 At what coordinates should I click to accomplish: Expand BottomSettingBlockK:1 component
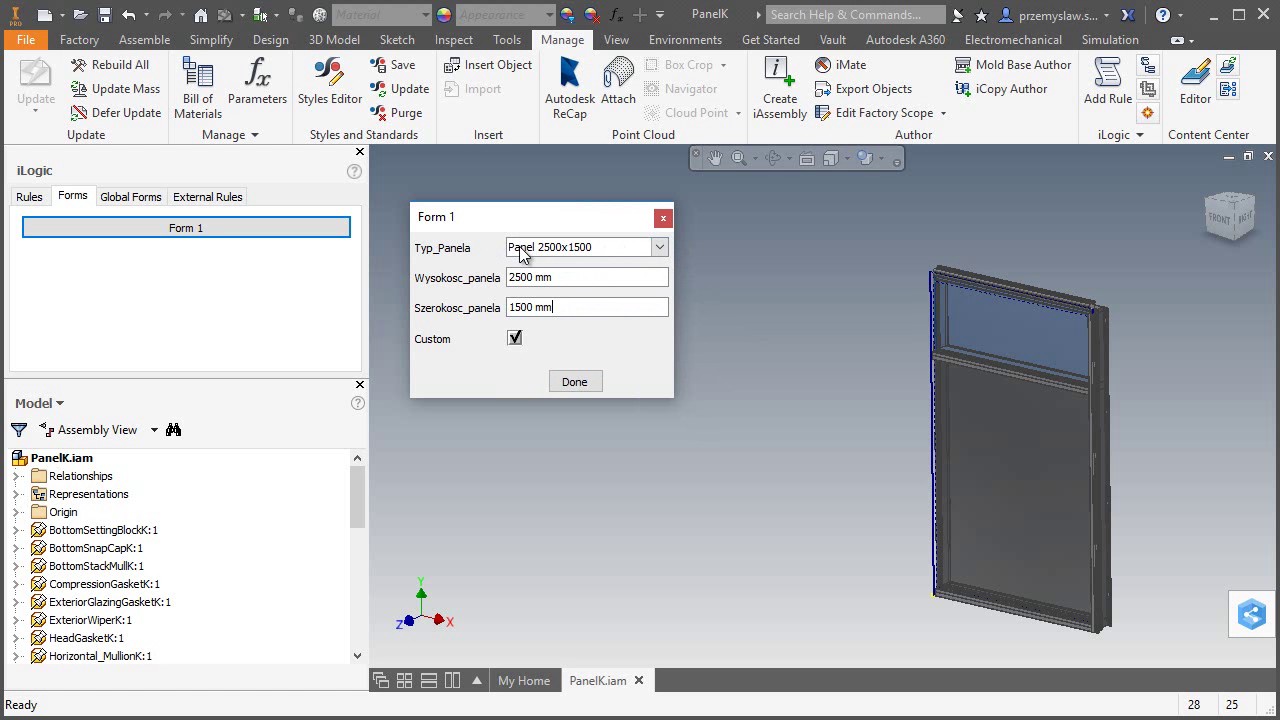(x=17, y=530)
